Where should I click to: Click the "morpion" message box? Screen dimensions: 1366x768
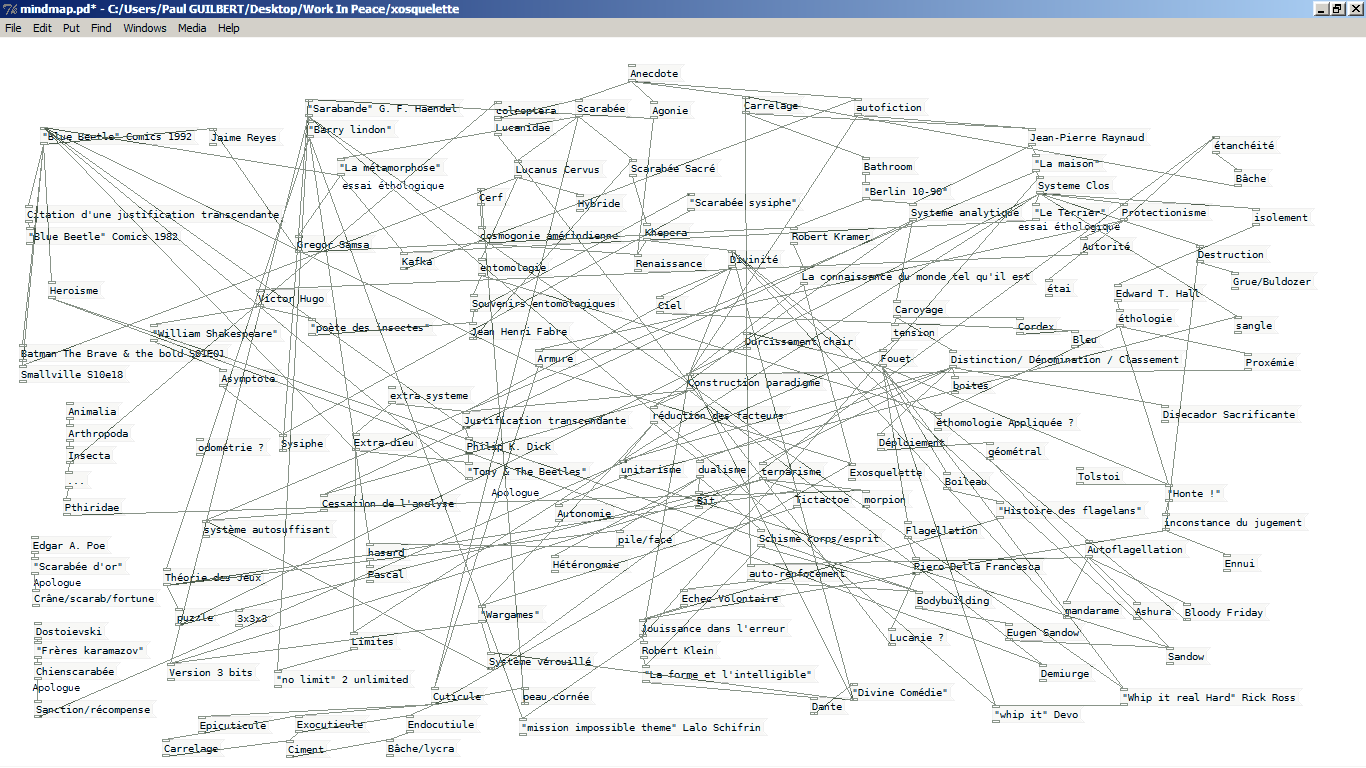884,499
